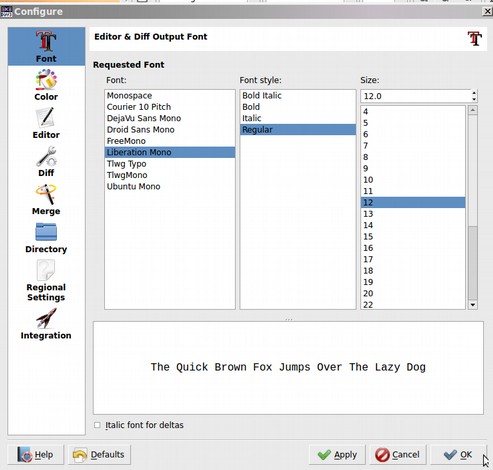Open the Editor settings page
Image resolution: width=493 pixels, height=470 pixels.
click(46, 123)
